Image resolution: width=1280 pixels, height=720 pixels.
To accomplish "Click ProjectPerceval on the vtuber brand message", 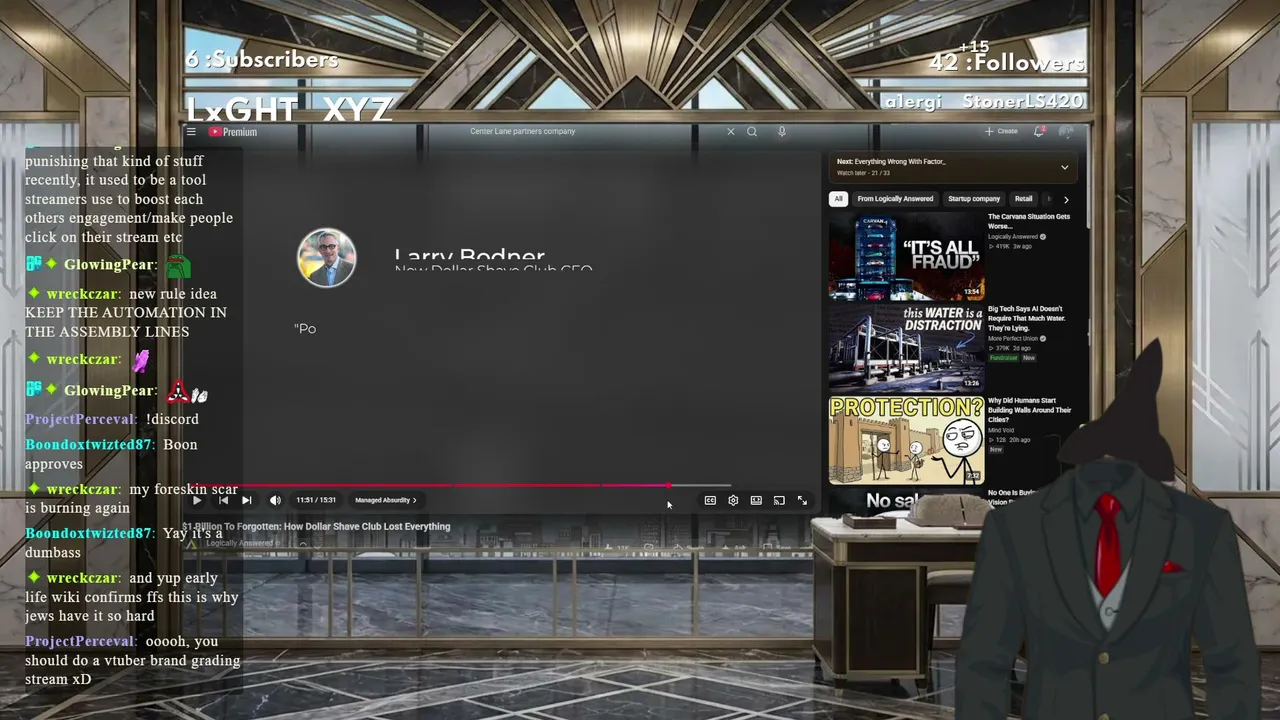I will (80, 641).
